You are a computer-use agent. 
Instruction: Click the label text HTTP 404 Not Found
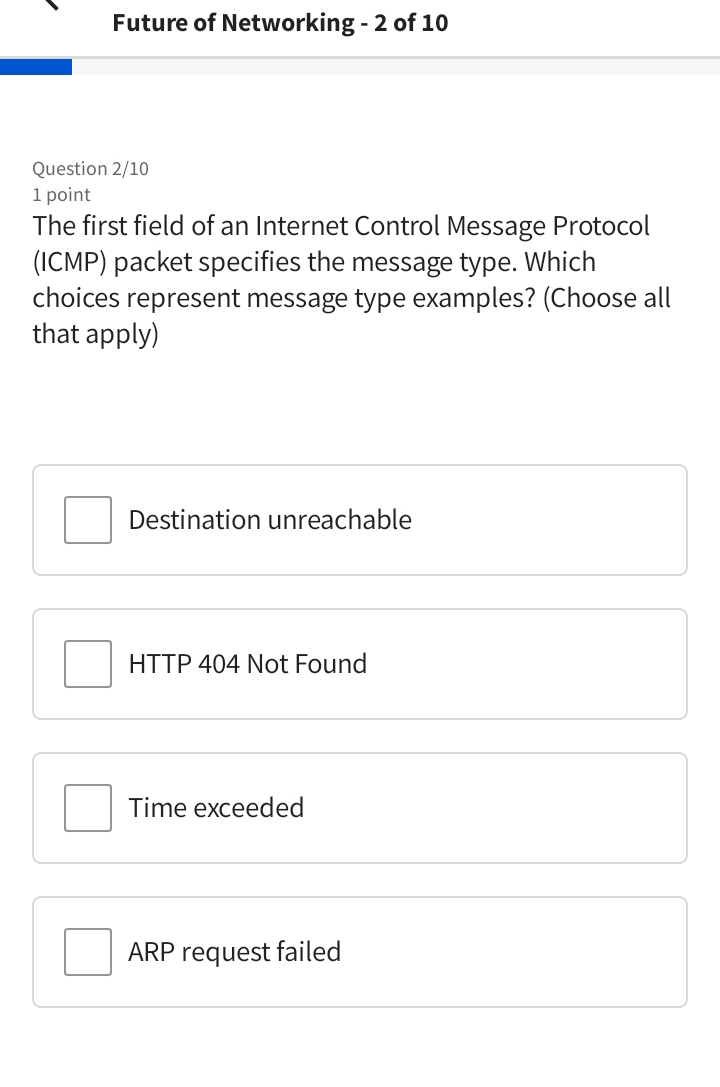246,663
